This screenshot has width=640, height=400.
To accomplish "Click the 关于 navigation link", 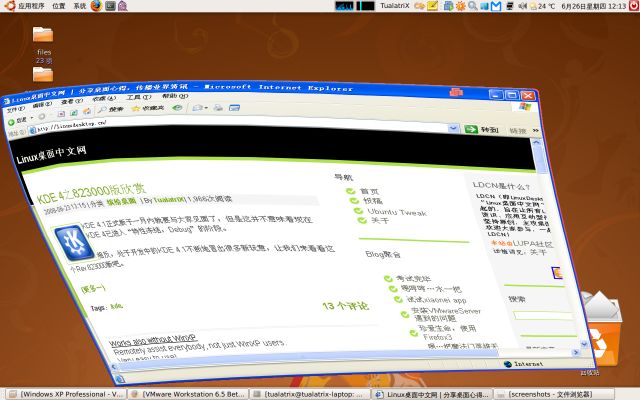I will click(x=380, y=221).
